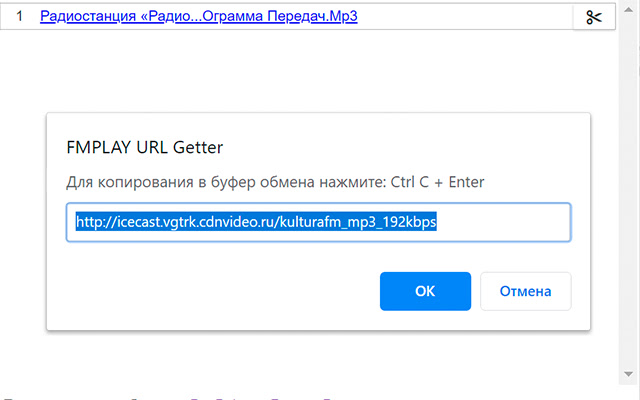Screen dimensions: 640x400
Task: Click the icecast stream URL input field
Action: point(318,222)
